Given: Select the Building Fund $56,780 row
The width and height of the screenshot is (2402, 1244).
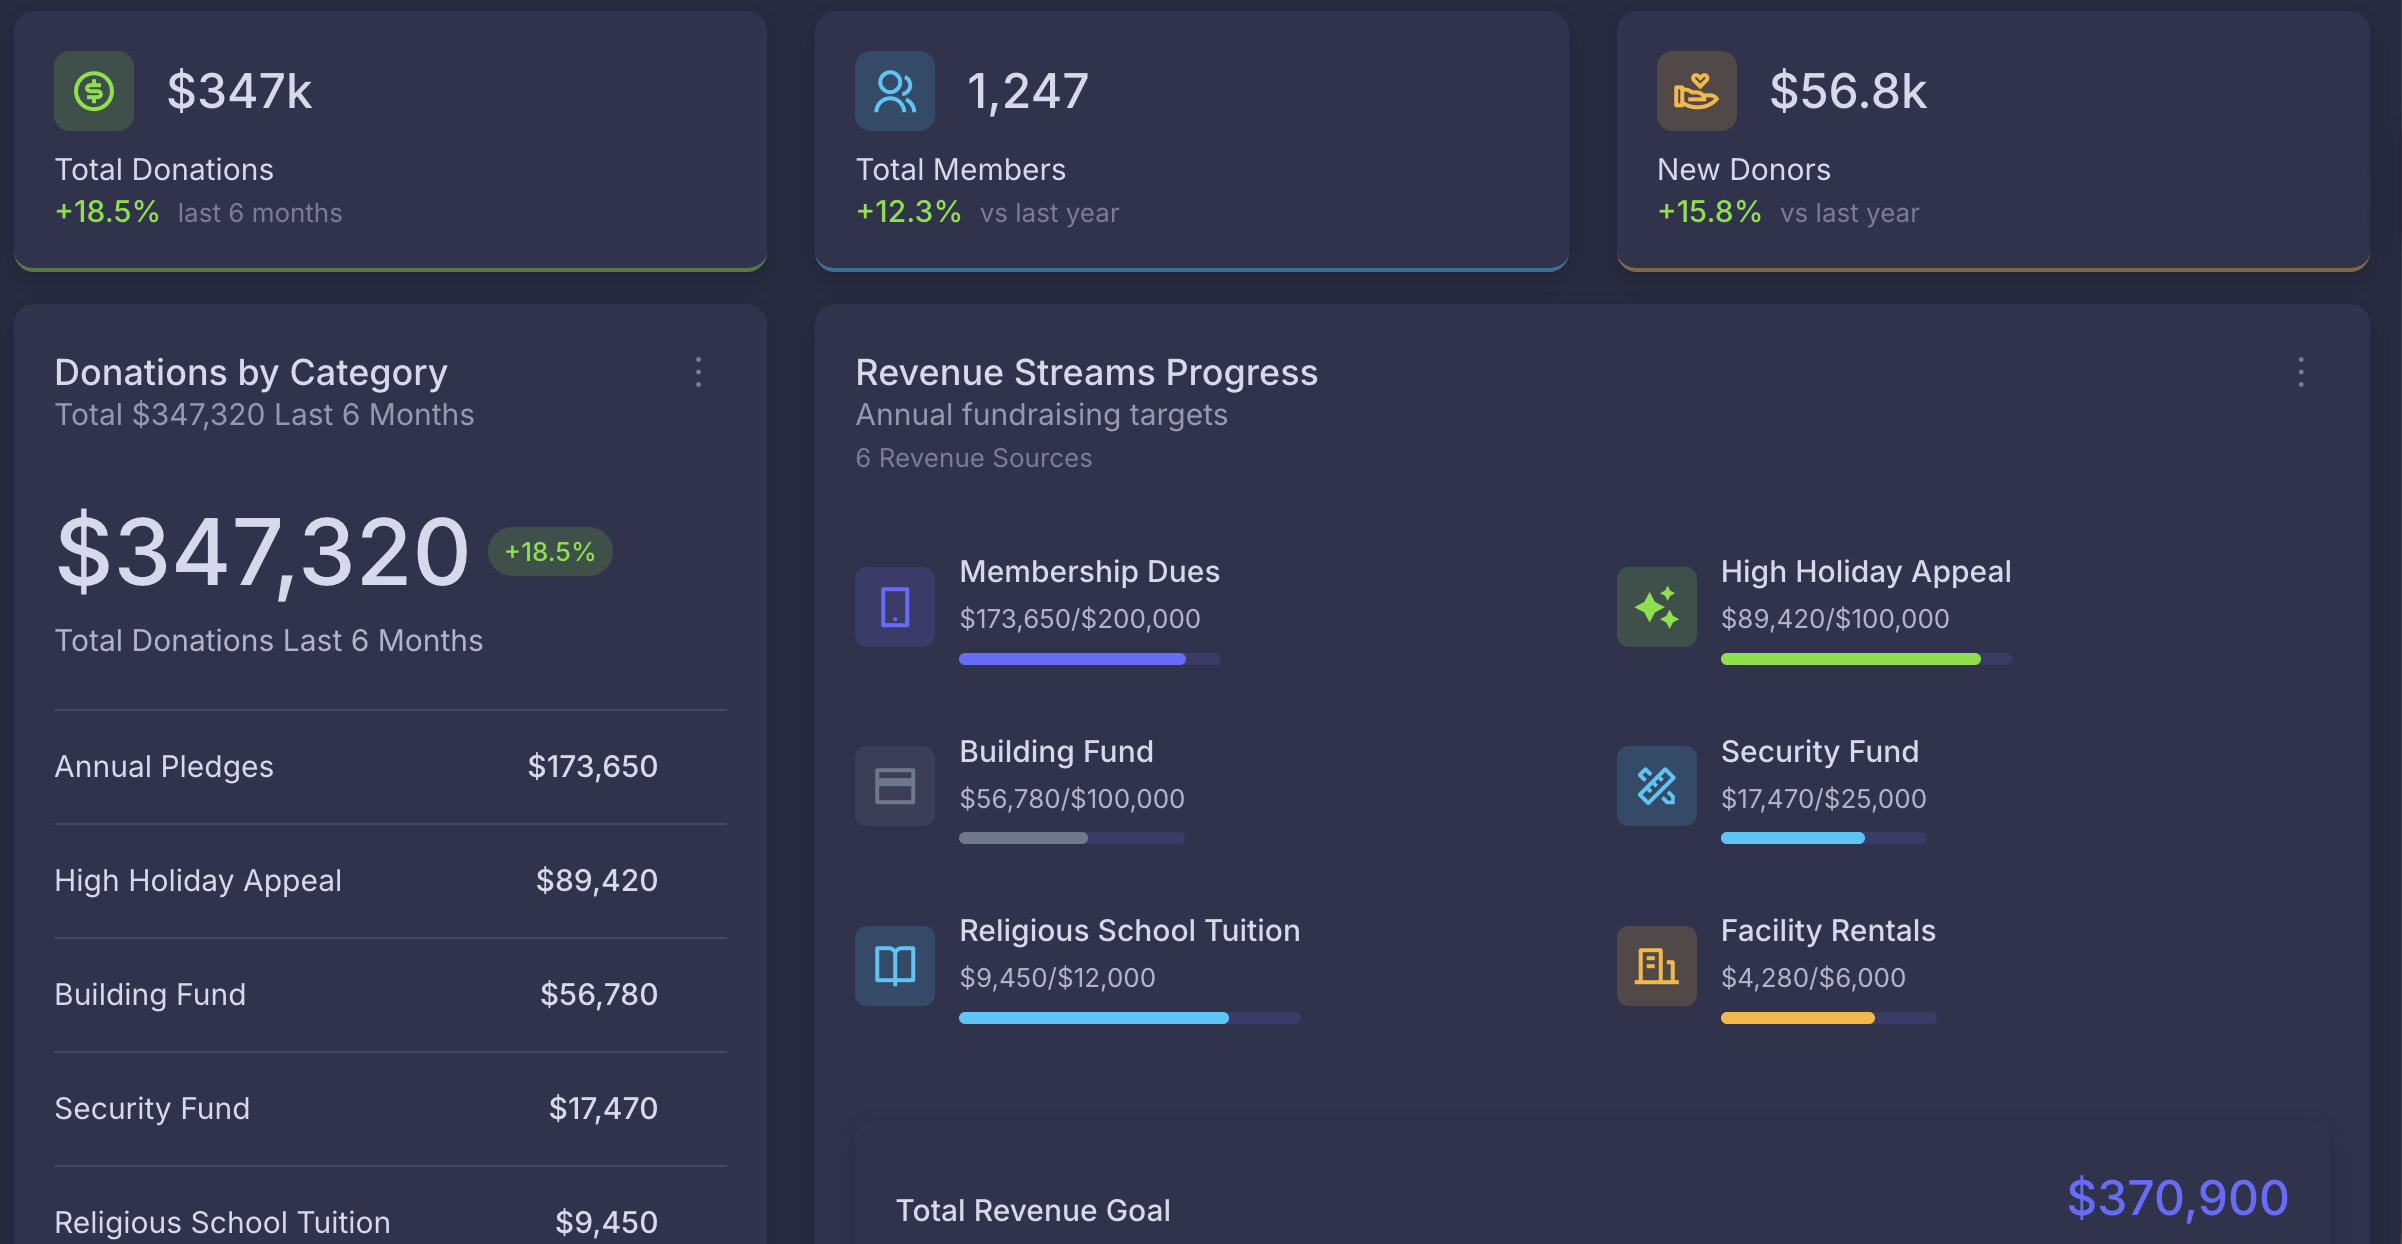Looking at the screenshot, I should (390, 995).
